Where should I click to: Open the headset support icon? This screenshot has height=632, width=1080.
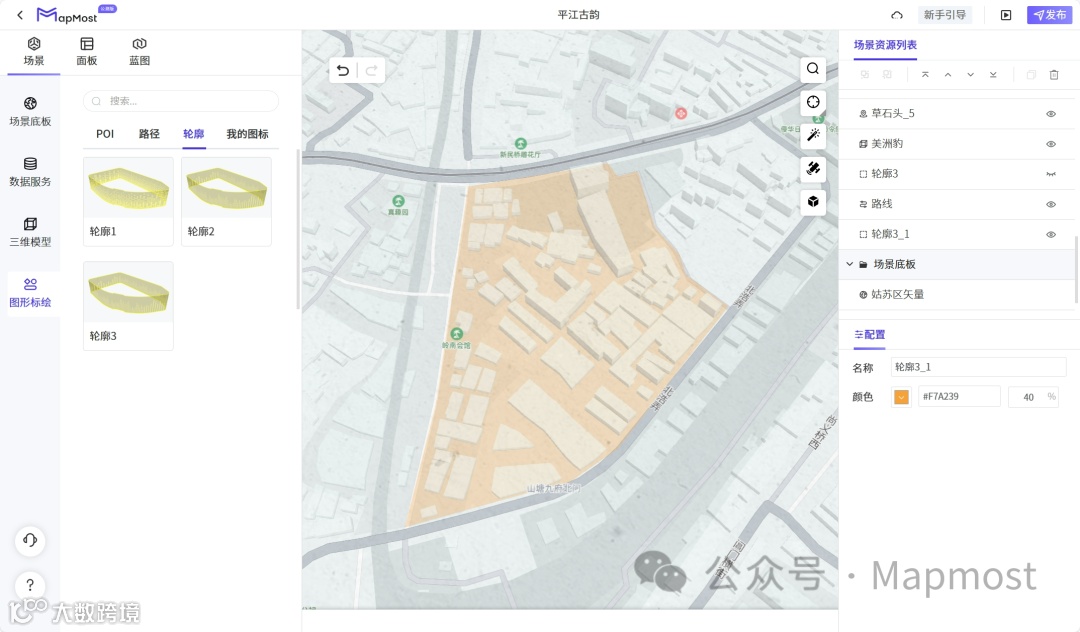[x=30, y=541]
